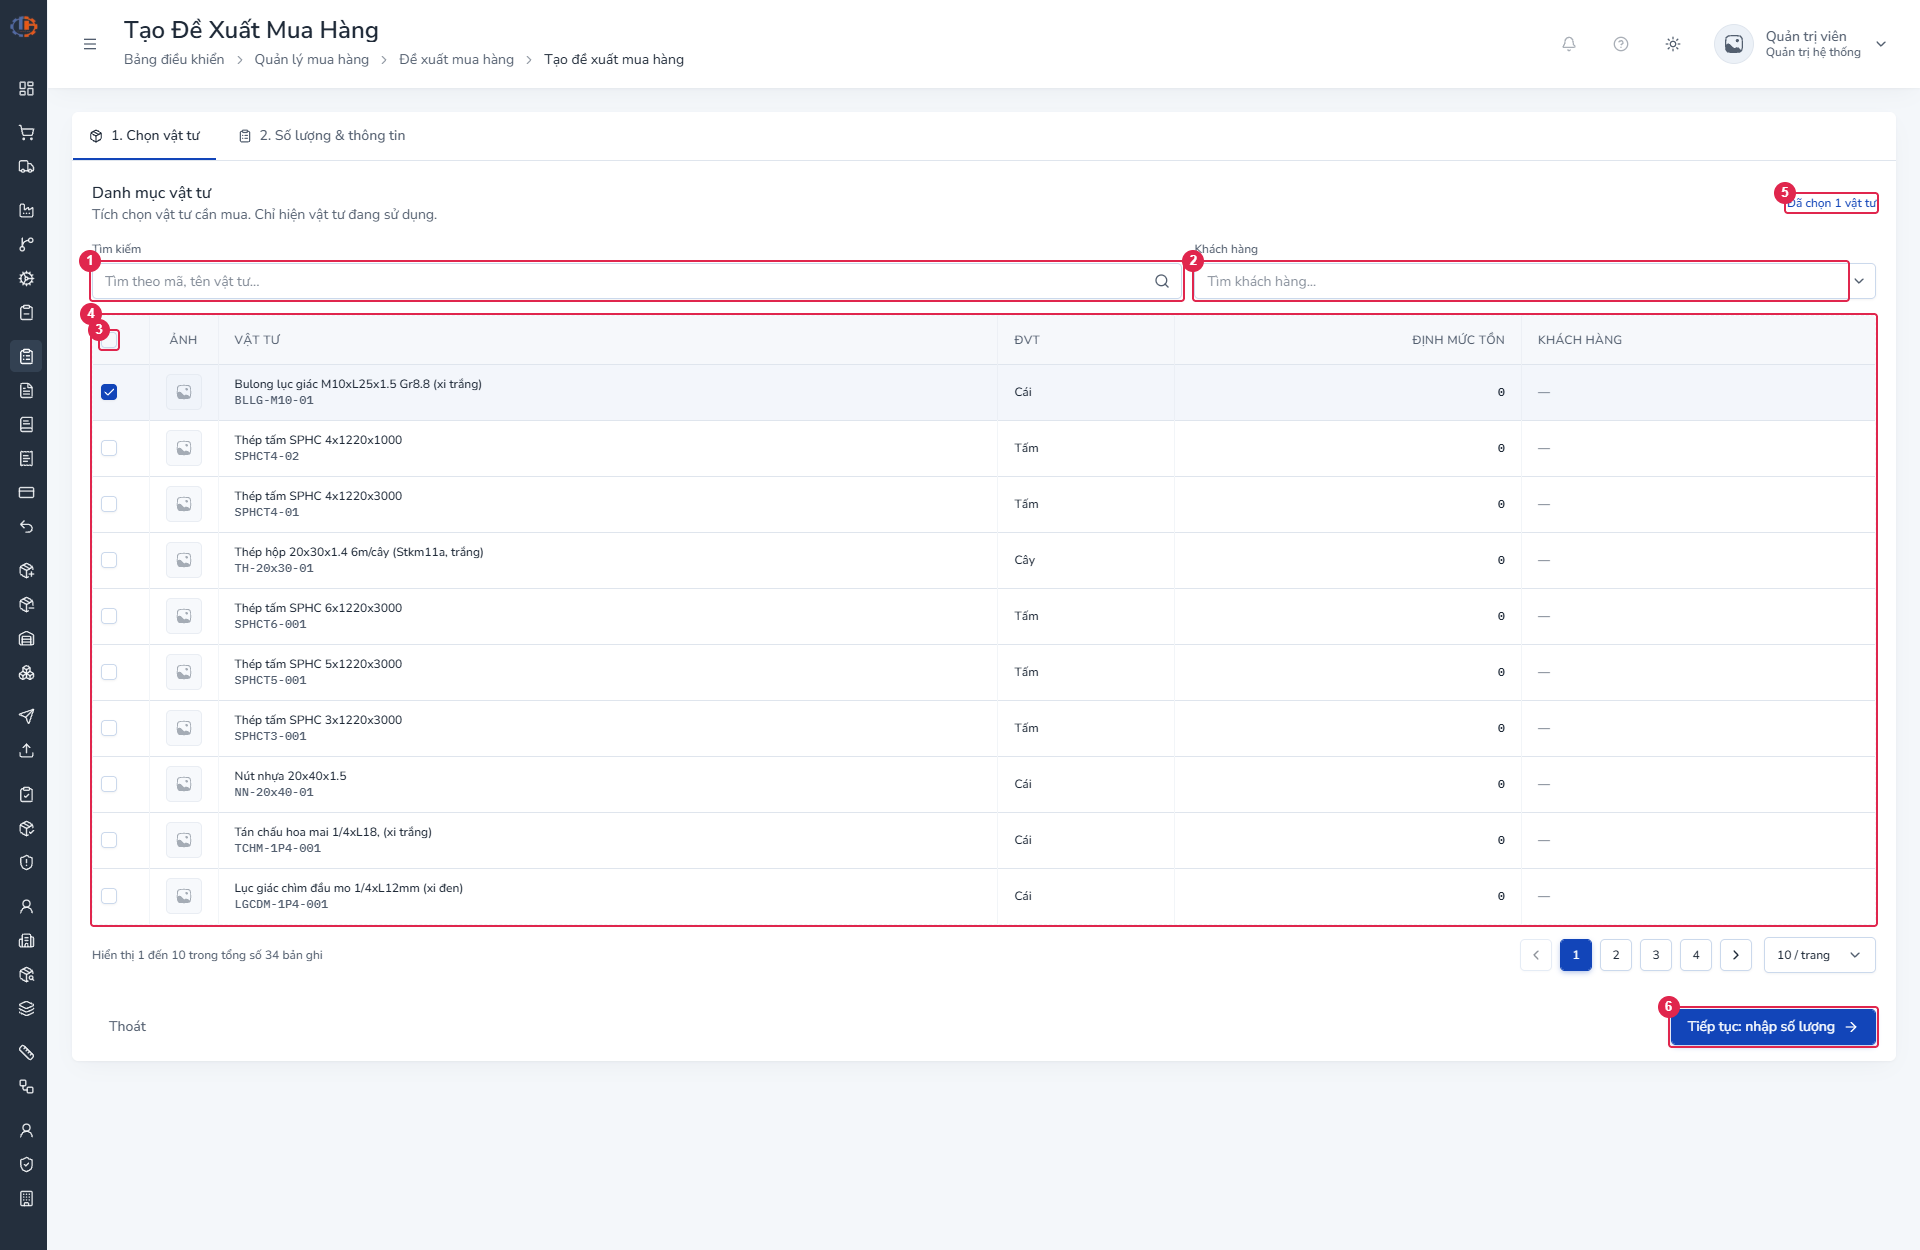Toggle the light theme sun icon
Screen dimensions: 1920x1250
(x=1673, y=44)
